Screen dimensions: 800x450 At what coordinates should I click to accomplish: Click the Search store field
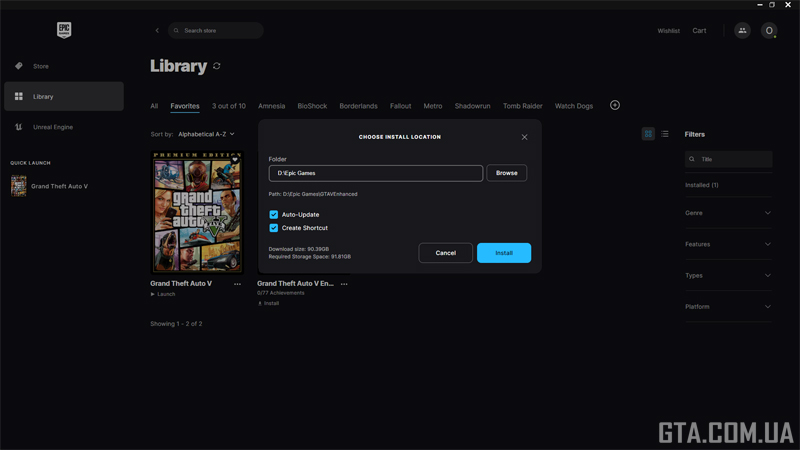point(216,31)
